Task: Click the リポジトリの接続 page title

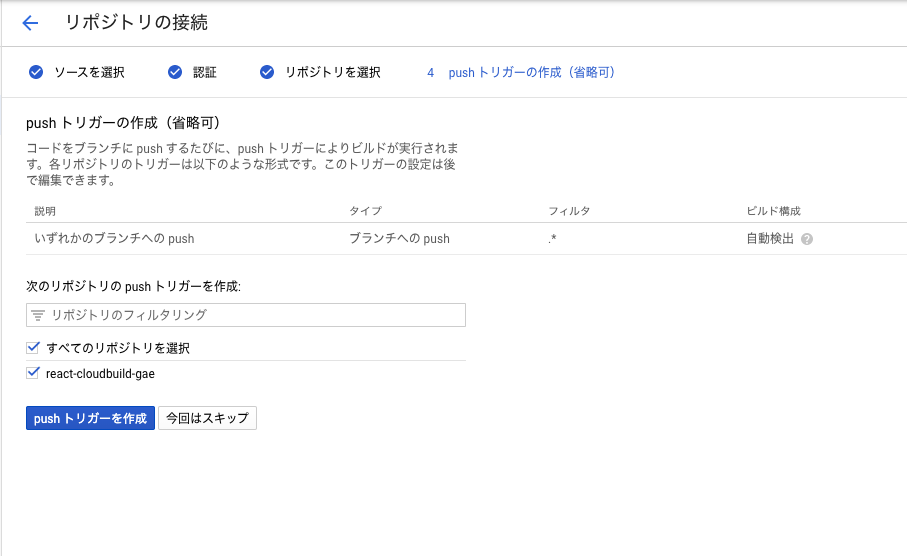Action: 137,23
